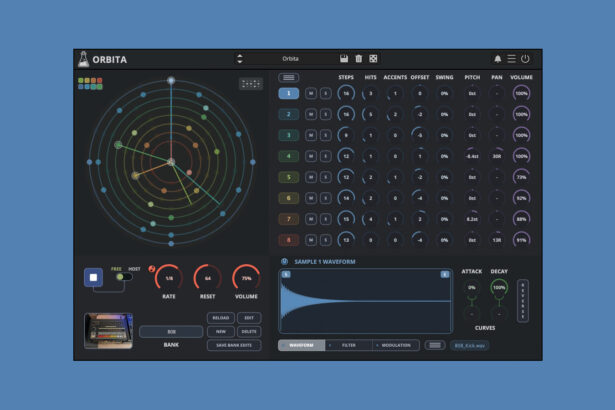
Task: Open the preset up/down arrows selector
Action: [x=240, y=58]
